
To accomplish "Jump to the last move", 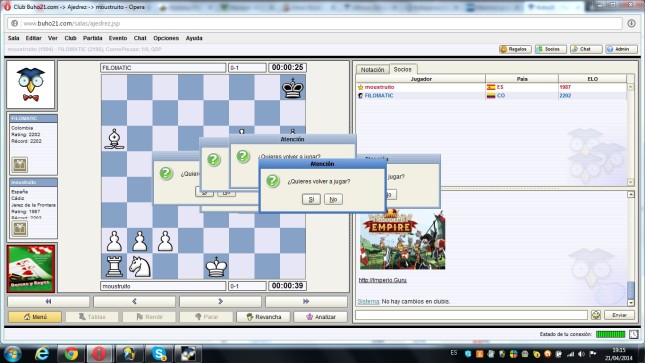I will 306,301.
